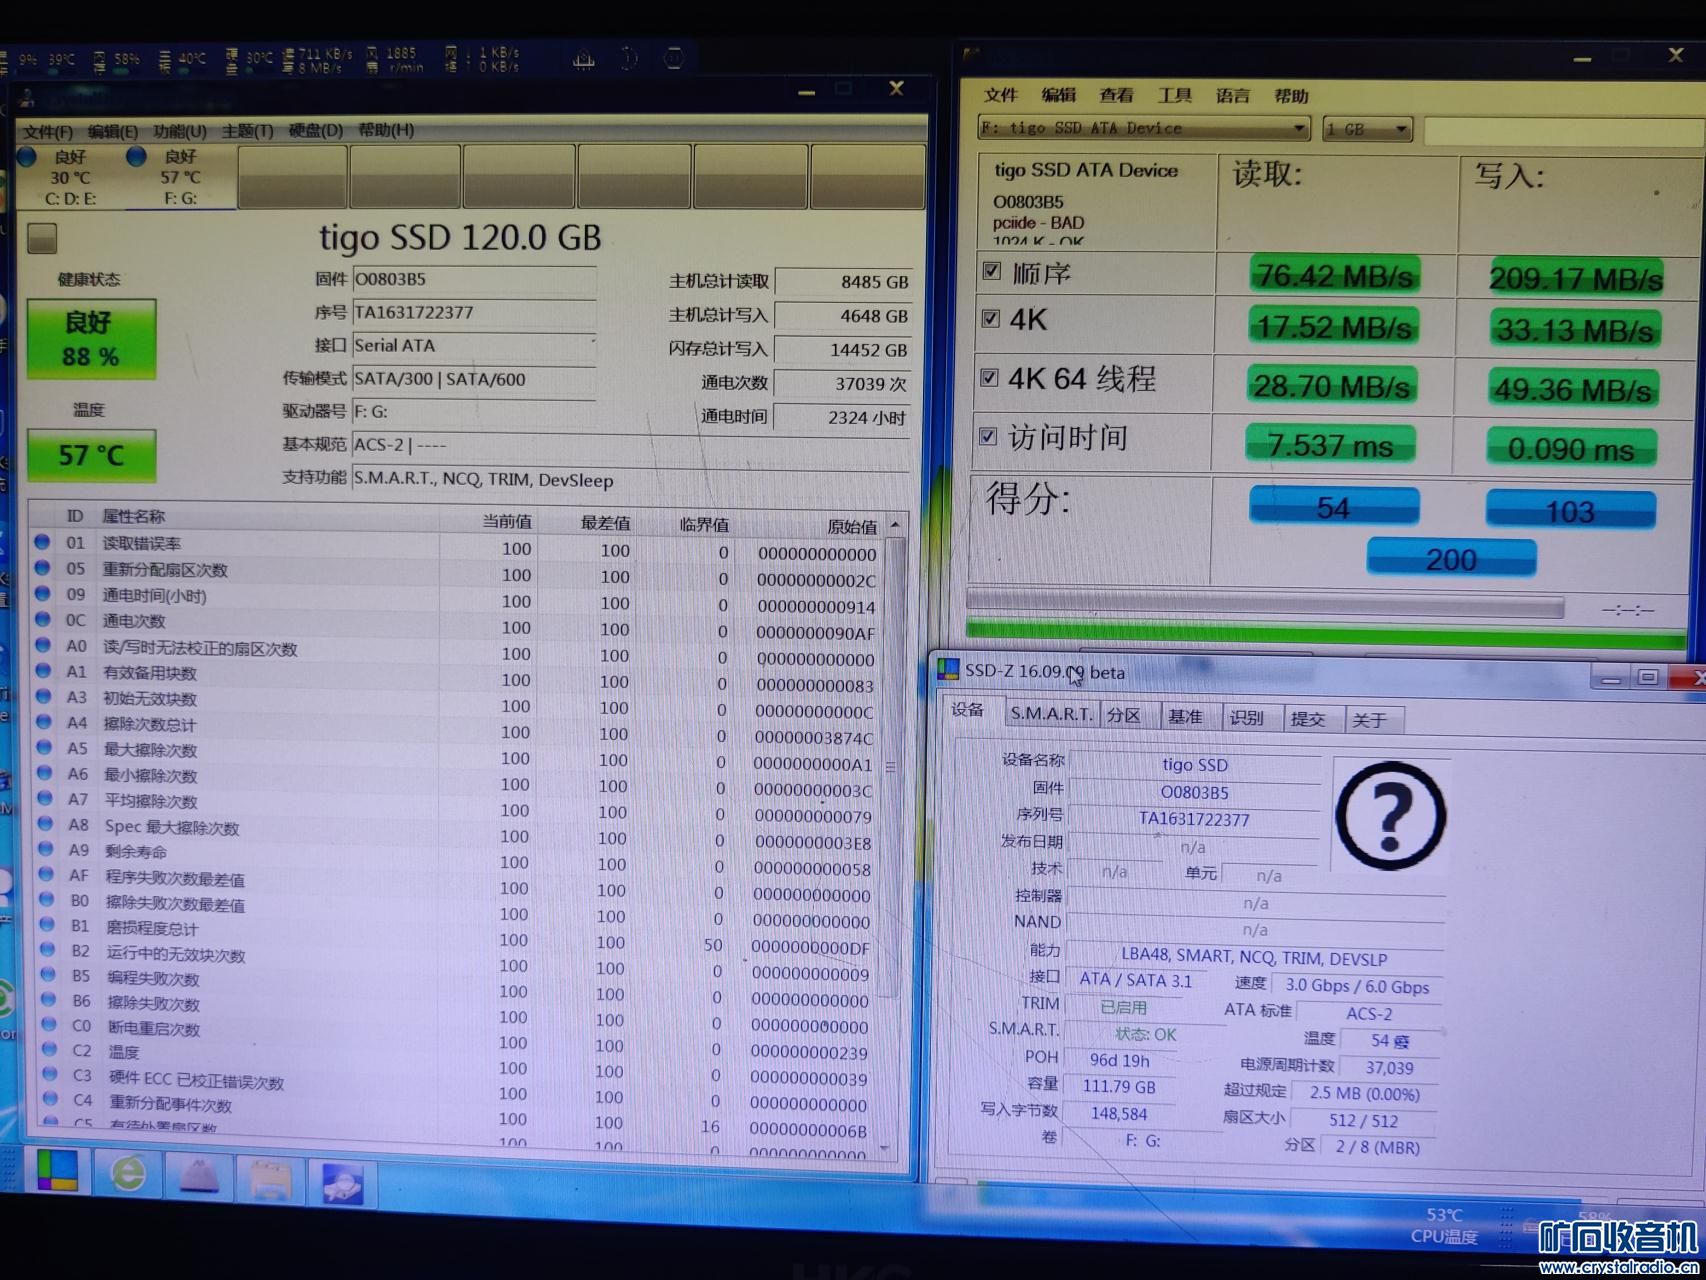The width and height of the screenshot is (1706, 1280).
Task: Open 主题(T) menu in CrystalDiskInfo
Action: click(x=247, y=130)
